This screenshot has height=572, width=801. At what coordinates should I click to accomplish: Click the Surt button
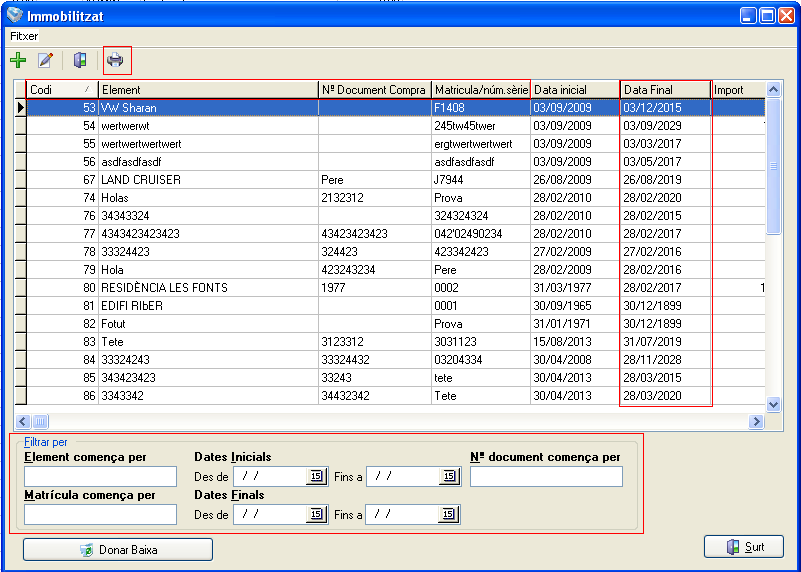744,547
